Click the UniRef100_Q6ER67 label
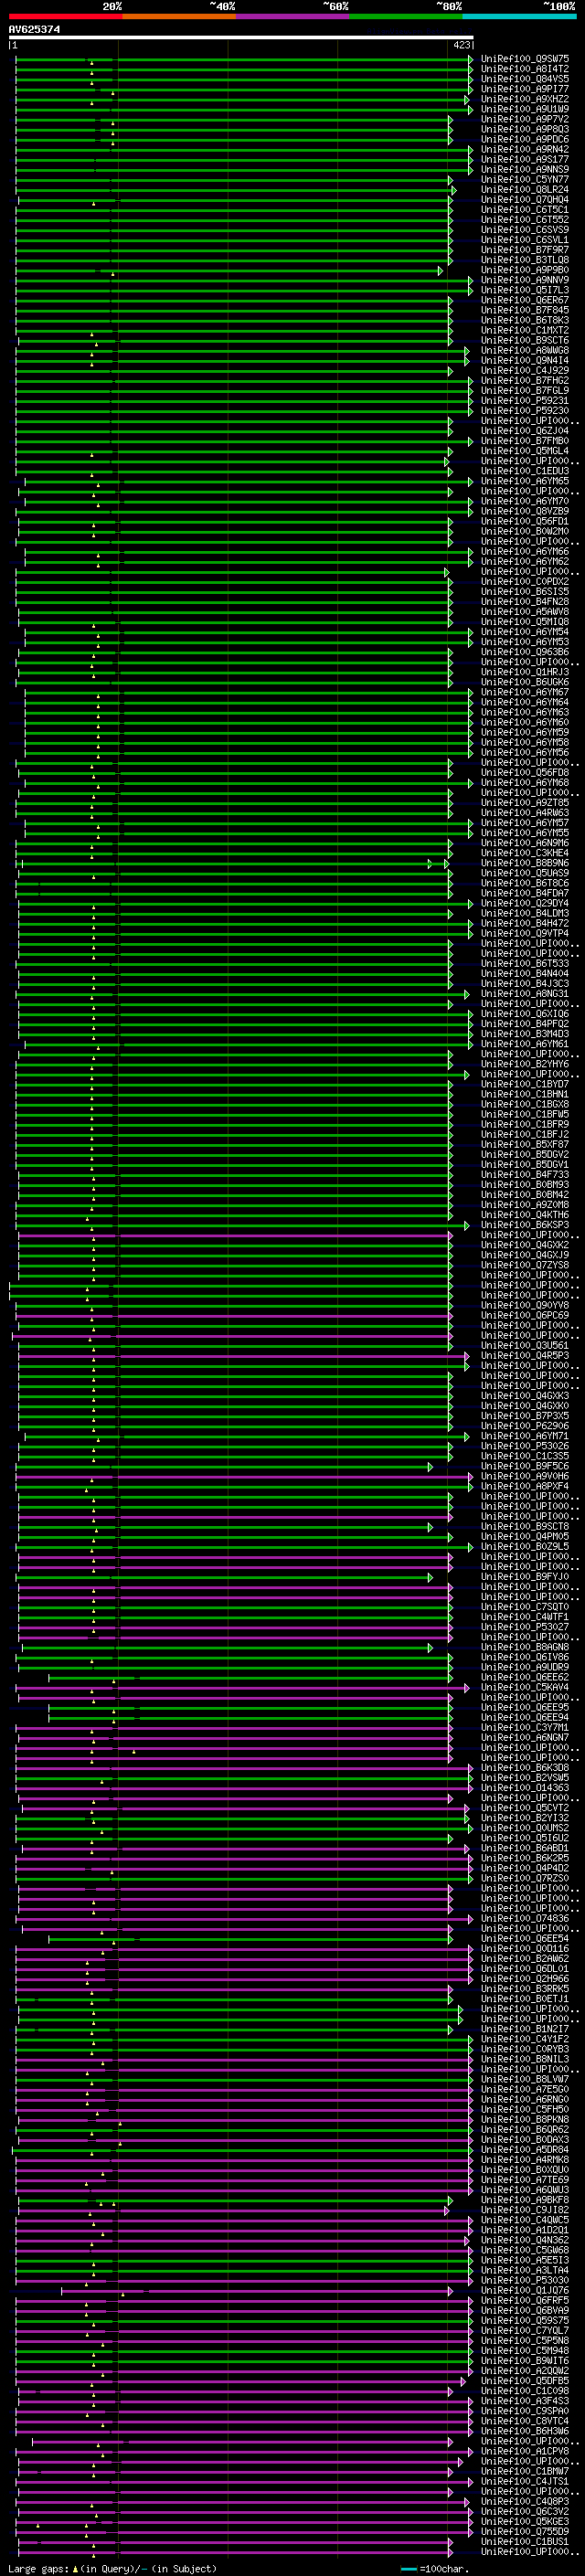The height and width of the screenshot is (2576, 585). coord(525,300)
